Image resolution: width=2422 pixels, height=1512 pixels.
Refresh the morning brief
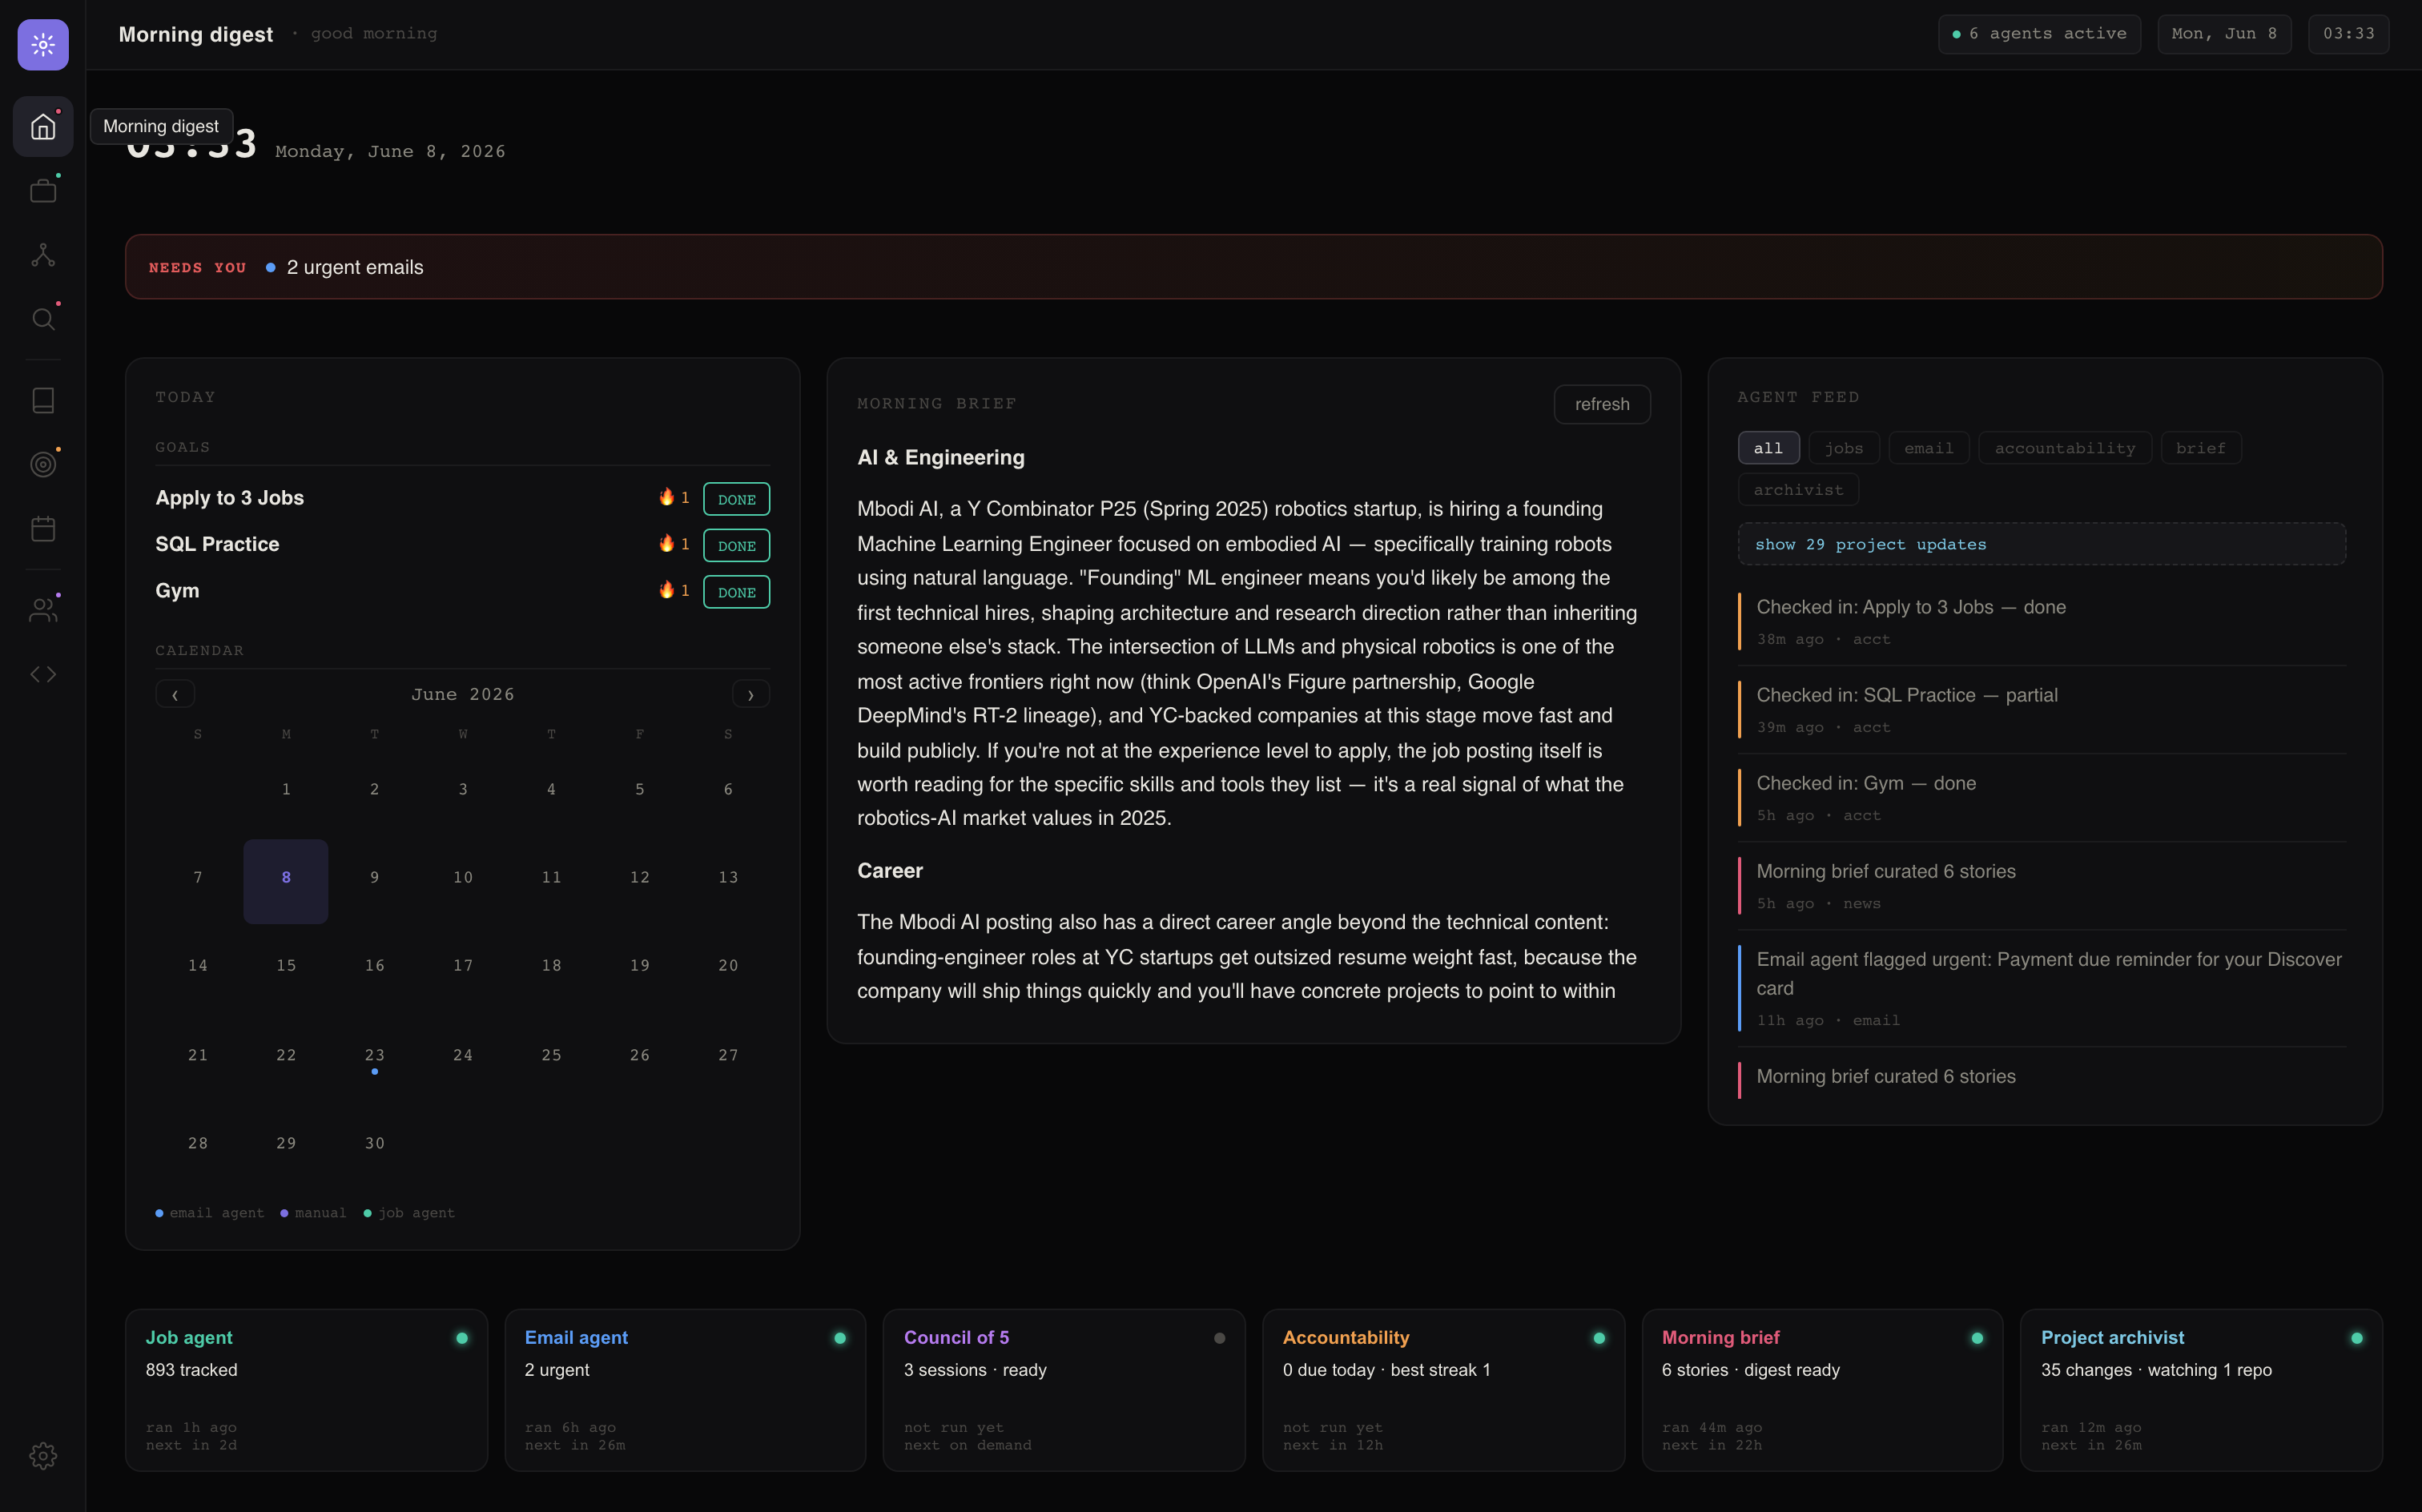pos(1601,404)
